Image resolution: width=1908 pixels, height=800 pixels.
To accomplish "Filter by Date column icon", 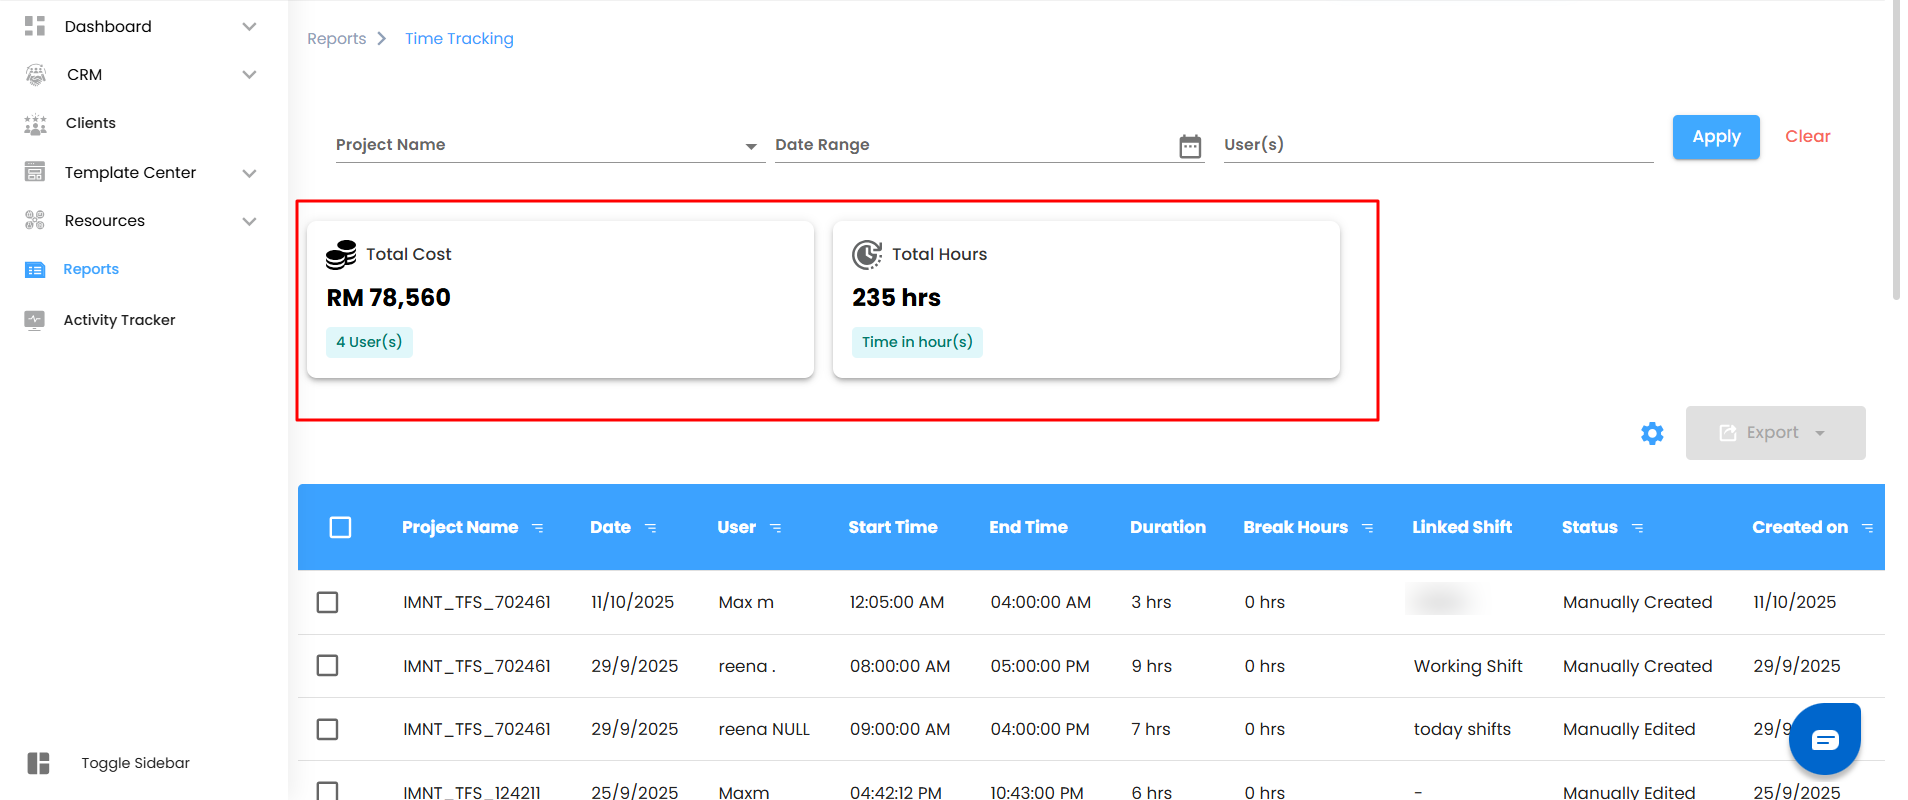I will (x=650, y=528).
